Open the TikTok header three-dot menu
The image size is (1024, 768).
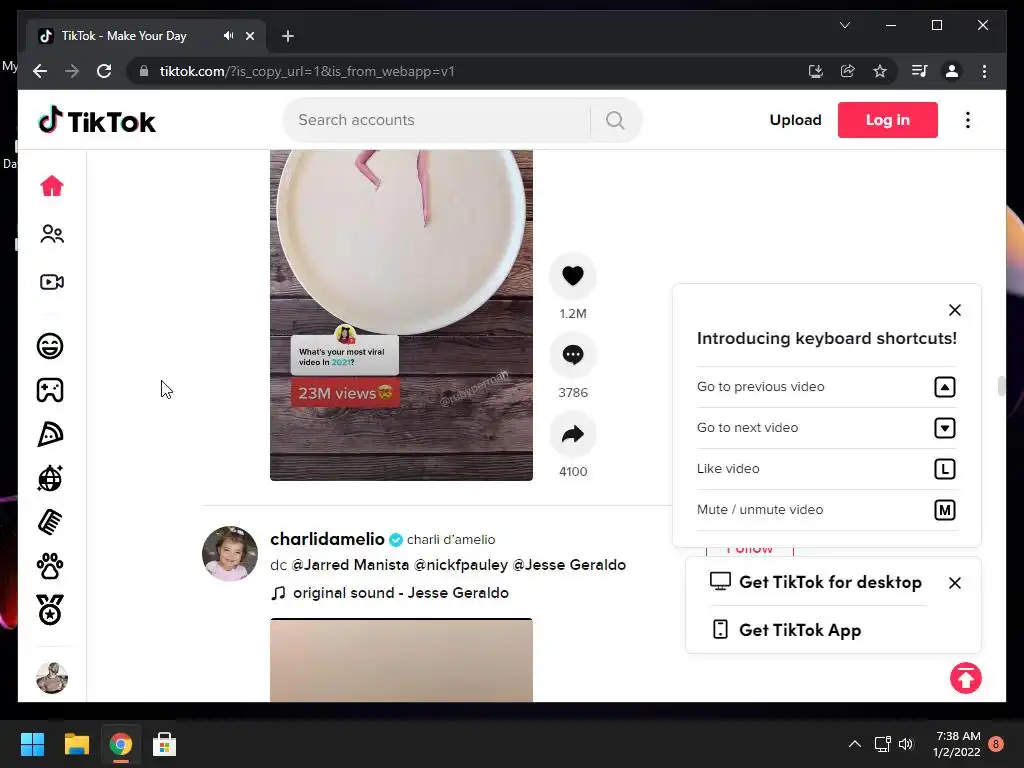(x=968, y=120)
